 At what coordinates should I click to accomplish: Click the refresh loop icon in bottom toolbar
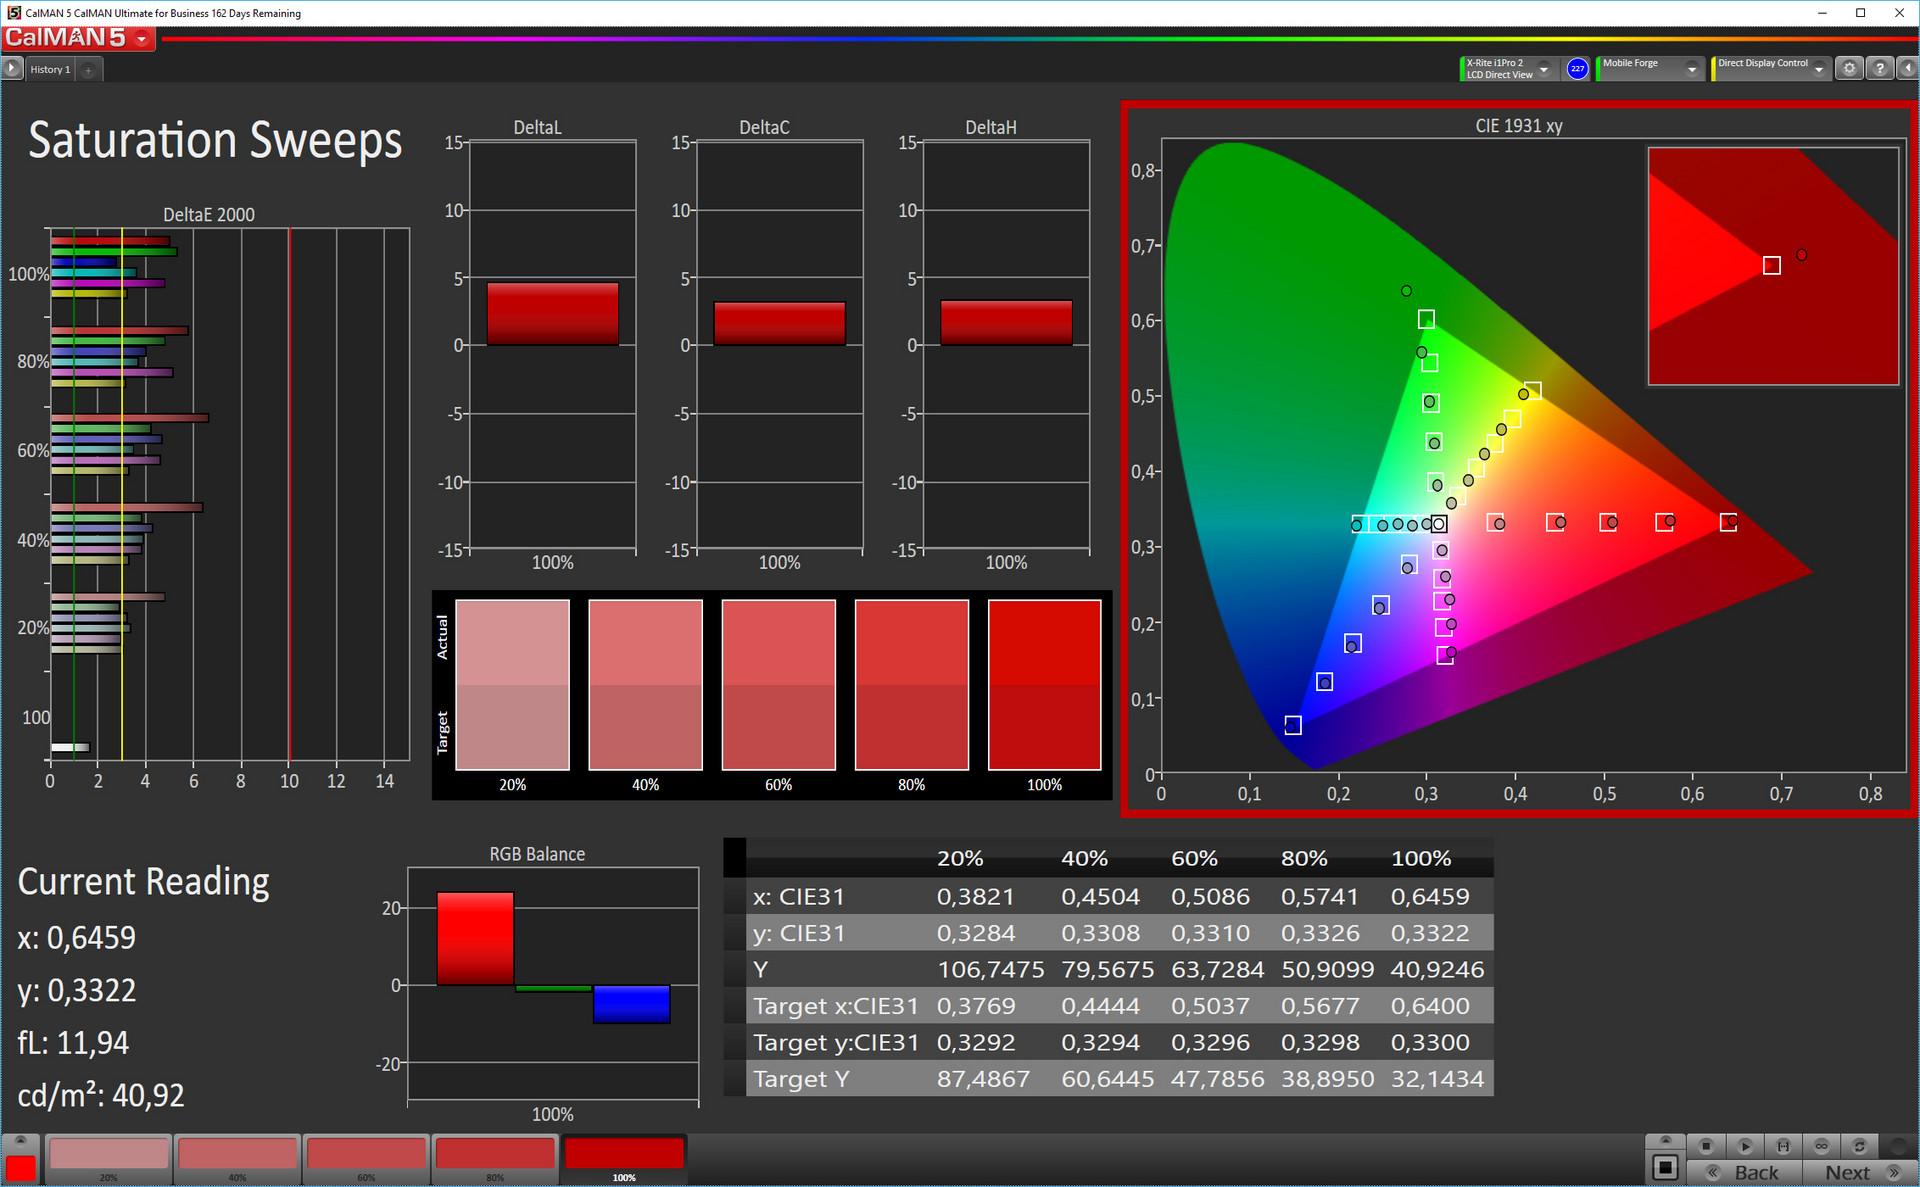click(1859, 1146)
